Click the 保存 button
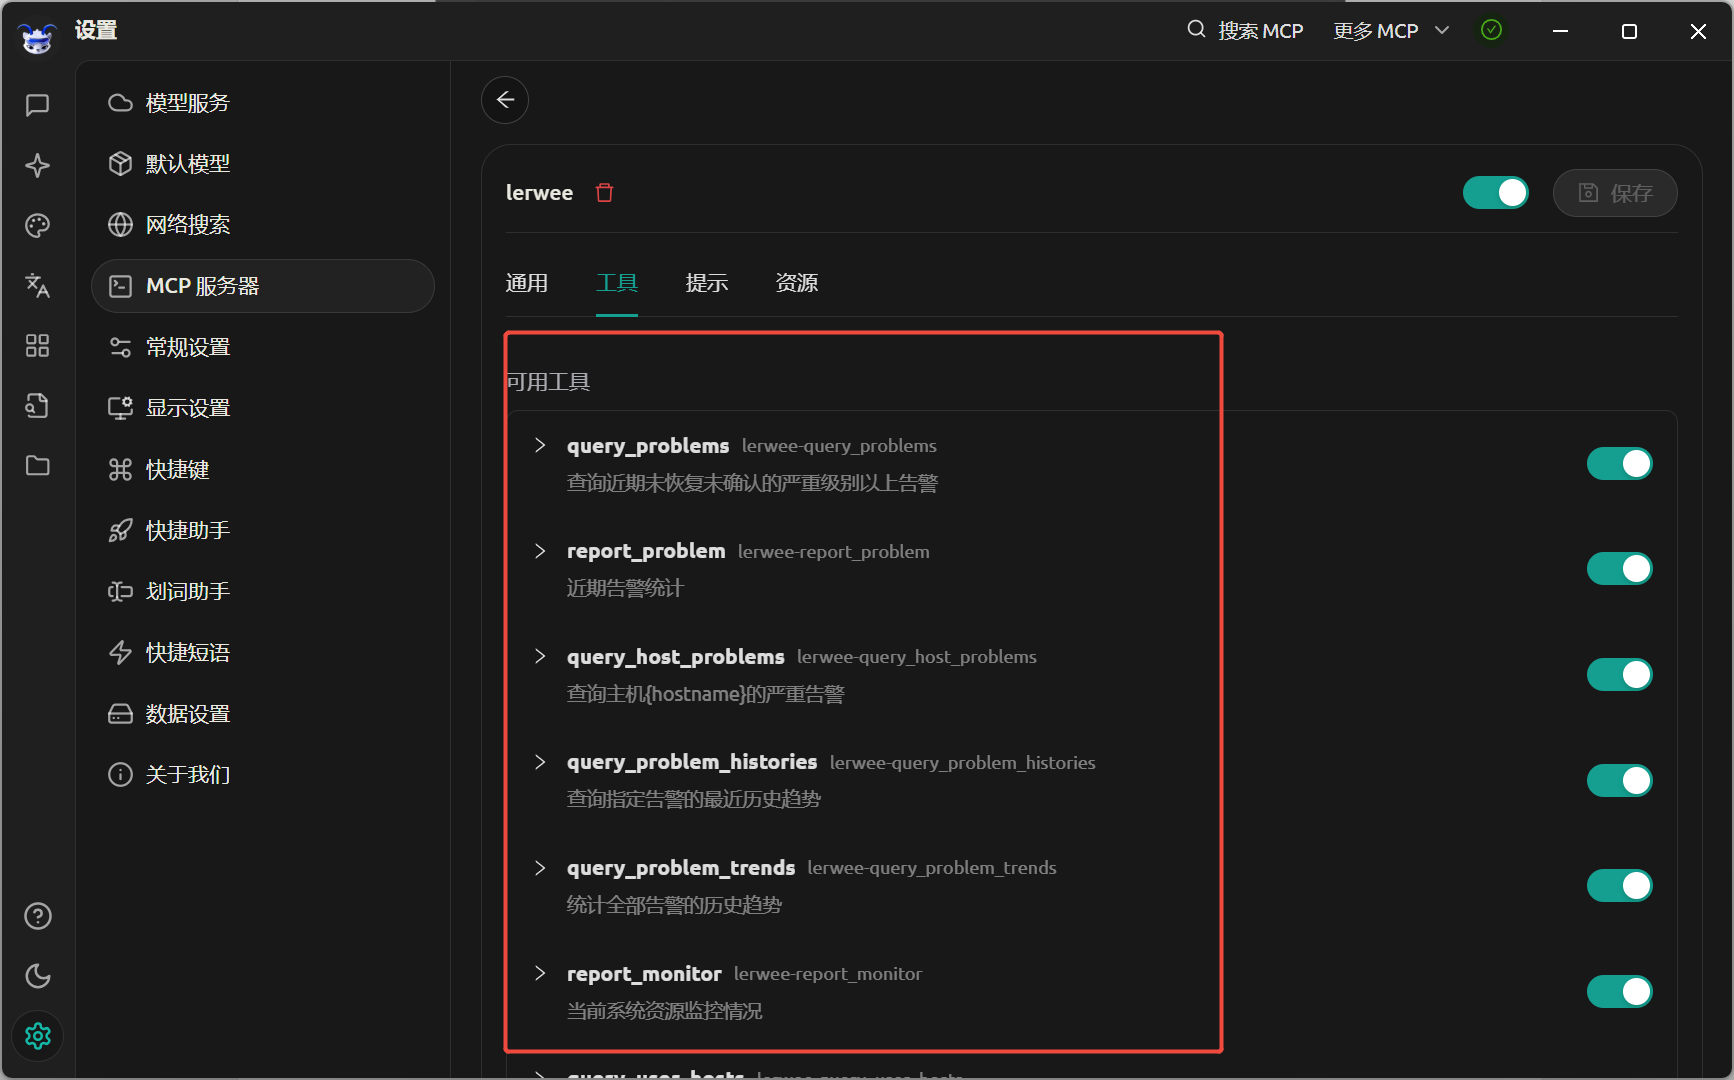 [x=1614, y=193]
